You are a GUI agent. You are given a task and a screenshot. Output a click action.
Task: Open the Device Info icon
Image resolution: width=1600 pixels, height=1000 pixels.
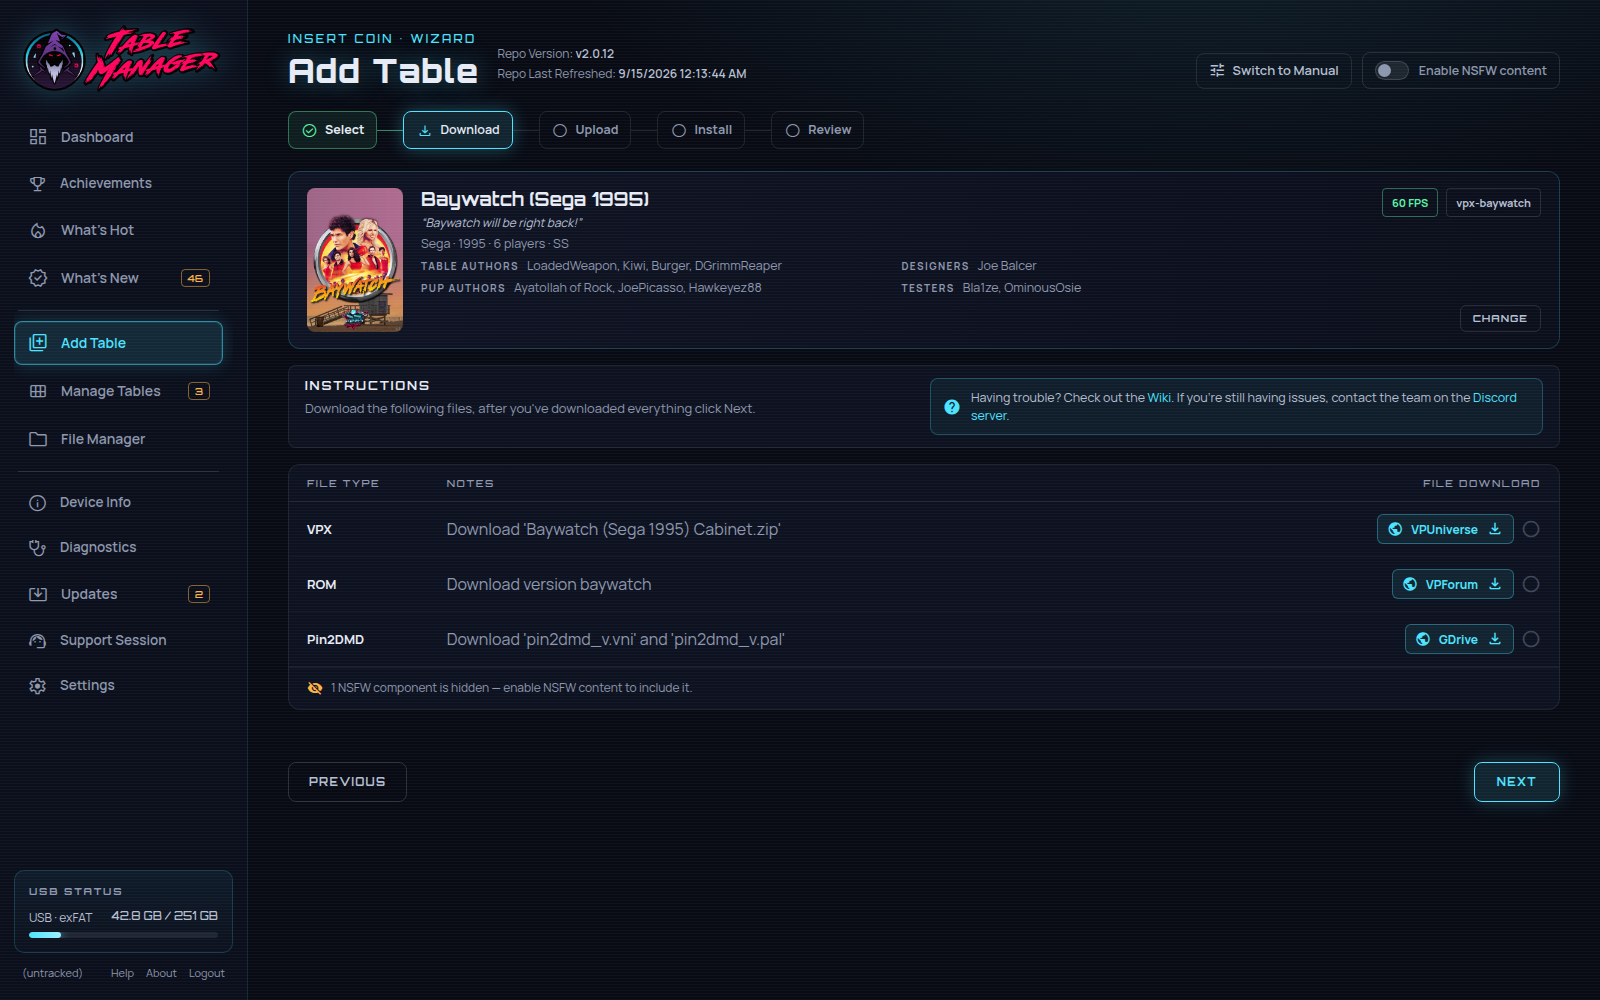38,503
